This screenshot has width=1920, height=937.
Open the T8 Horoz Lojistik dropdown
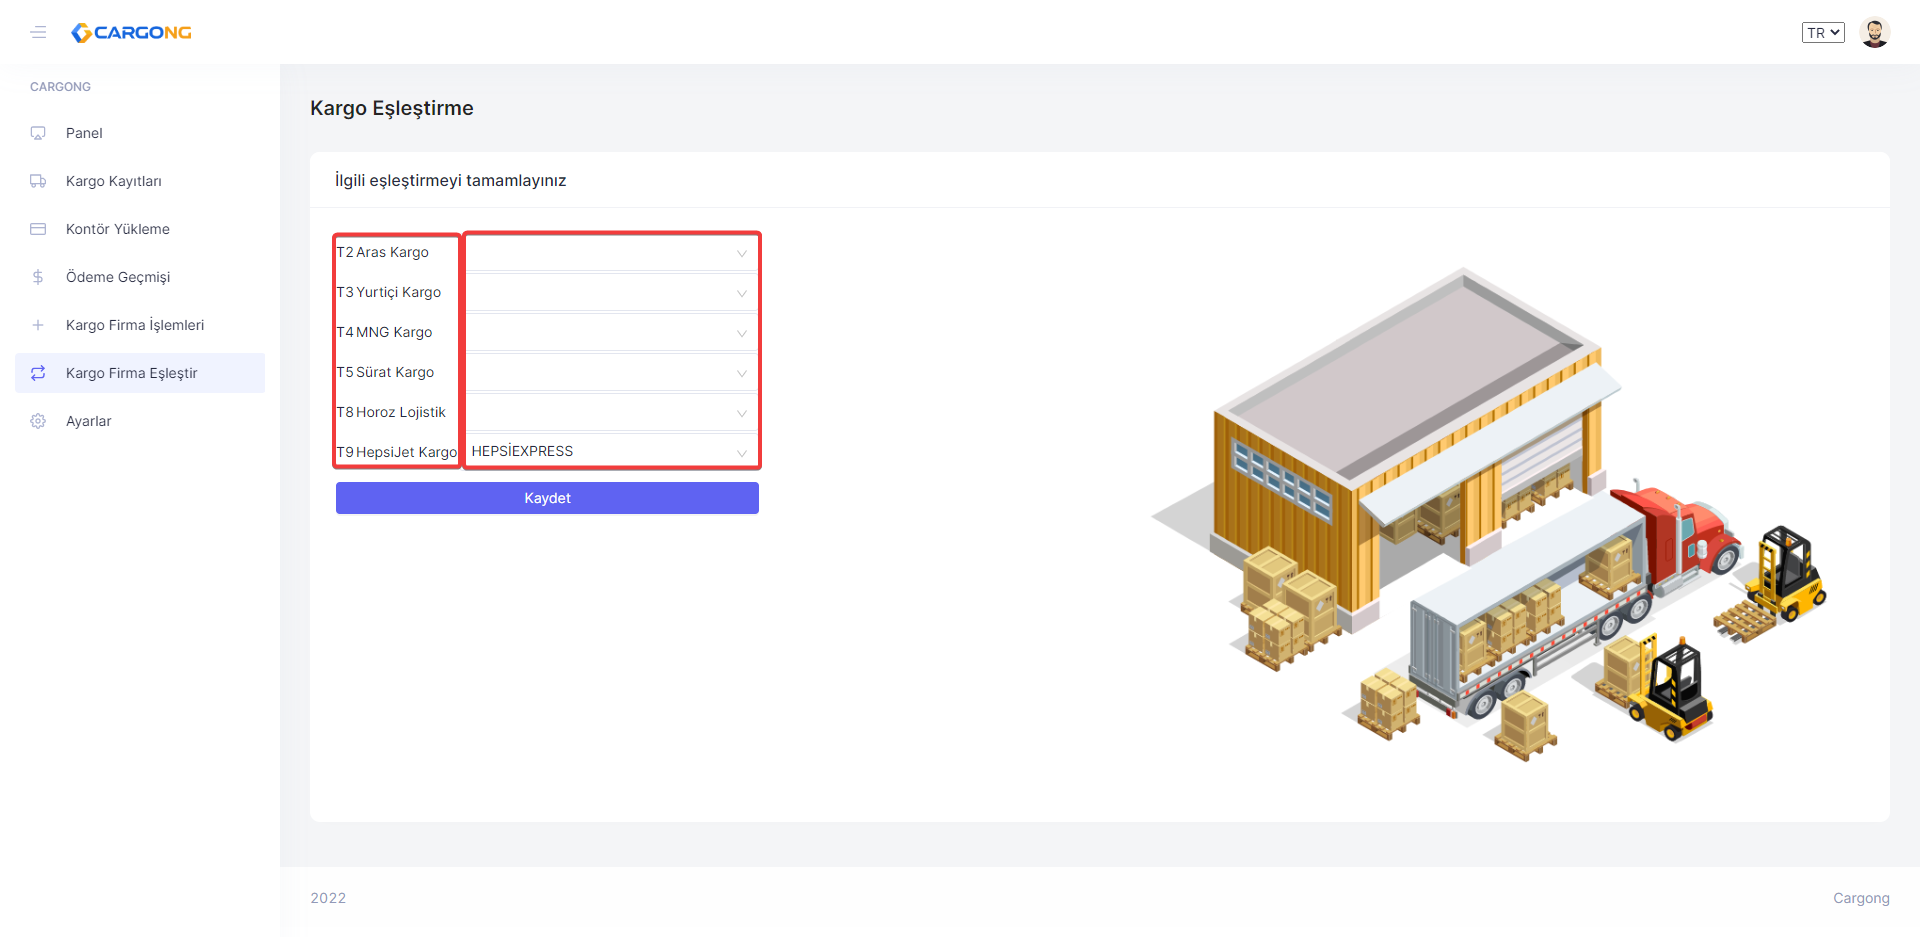[x=611, y=413]
